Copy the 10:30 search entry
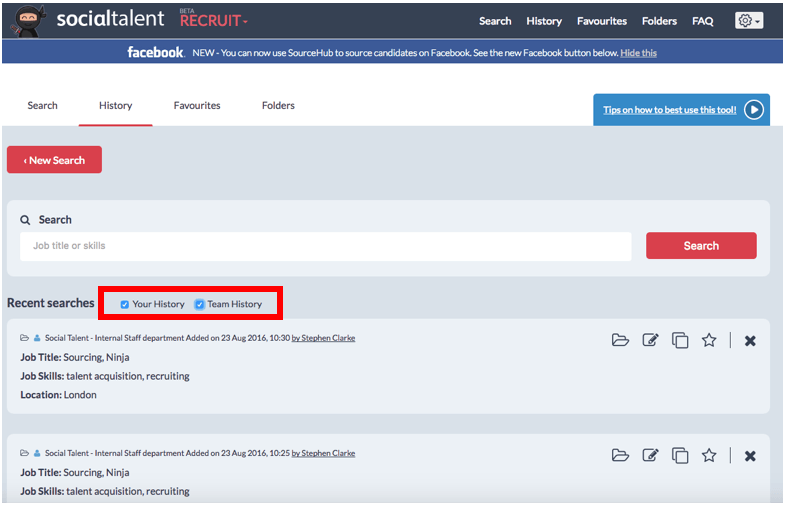Viewport: 786px width, 505px height. (x=680, y=340)
